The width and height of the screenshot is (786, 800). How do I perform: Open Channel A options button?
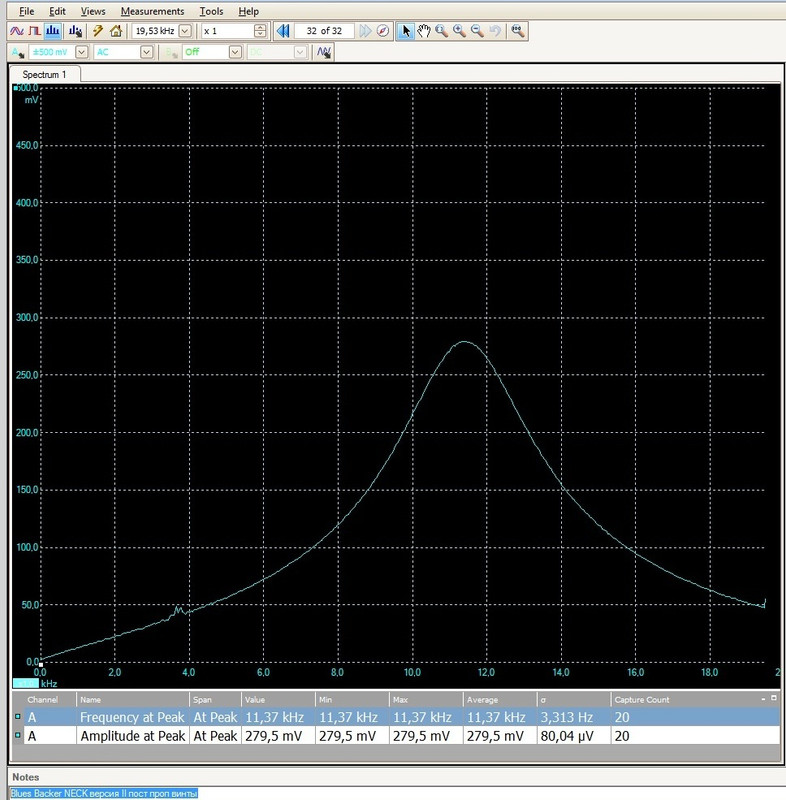click(17, 52)
